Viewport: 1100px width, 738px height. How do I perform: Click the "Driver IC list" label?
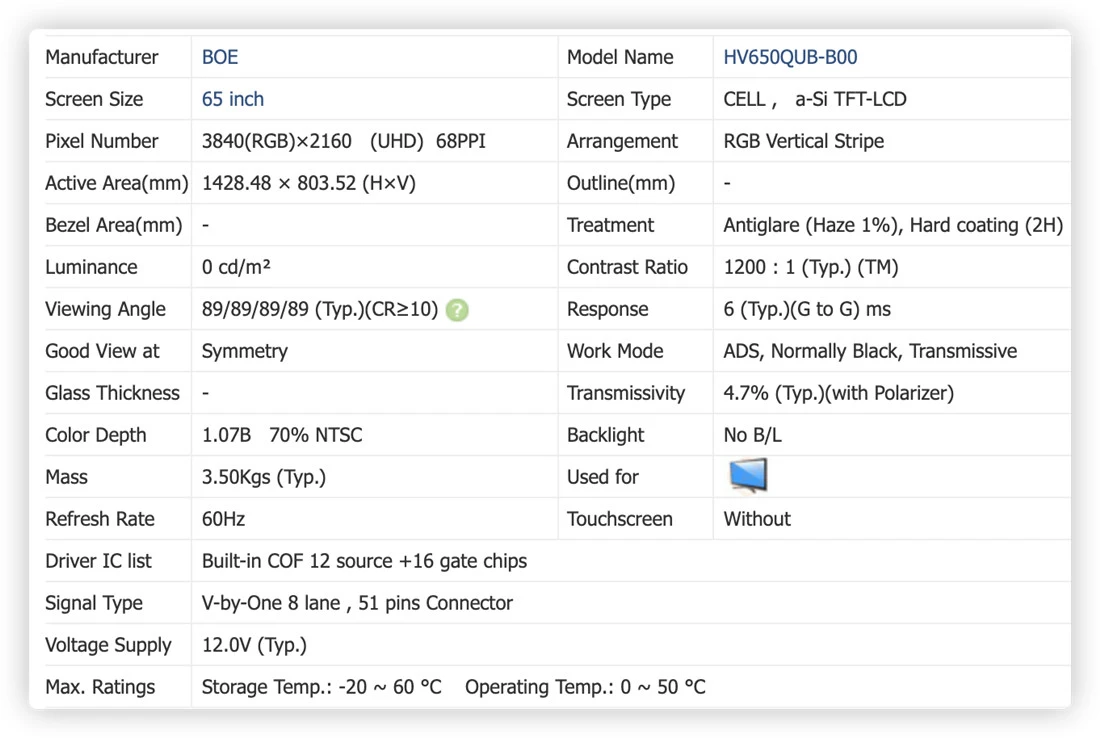tap(98, 561)
